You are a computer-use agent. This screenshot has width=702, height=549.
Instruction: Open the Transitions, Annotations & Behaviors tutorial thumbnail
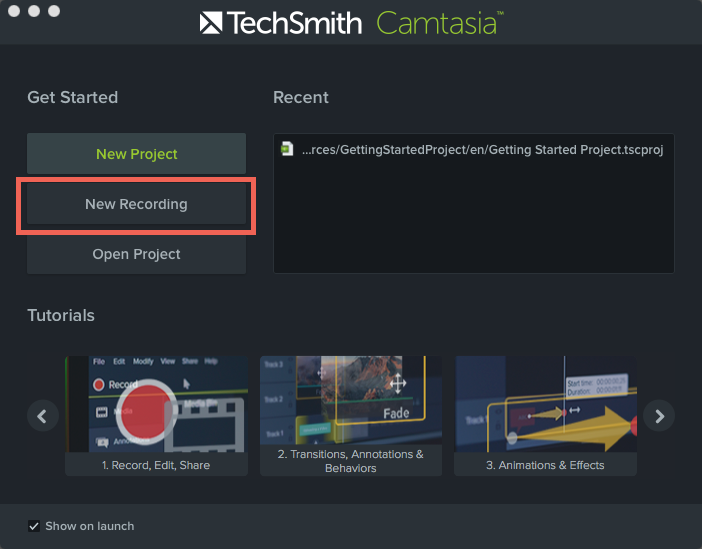(351, 400)
